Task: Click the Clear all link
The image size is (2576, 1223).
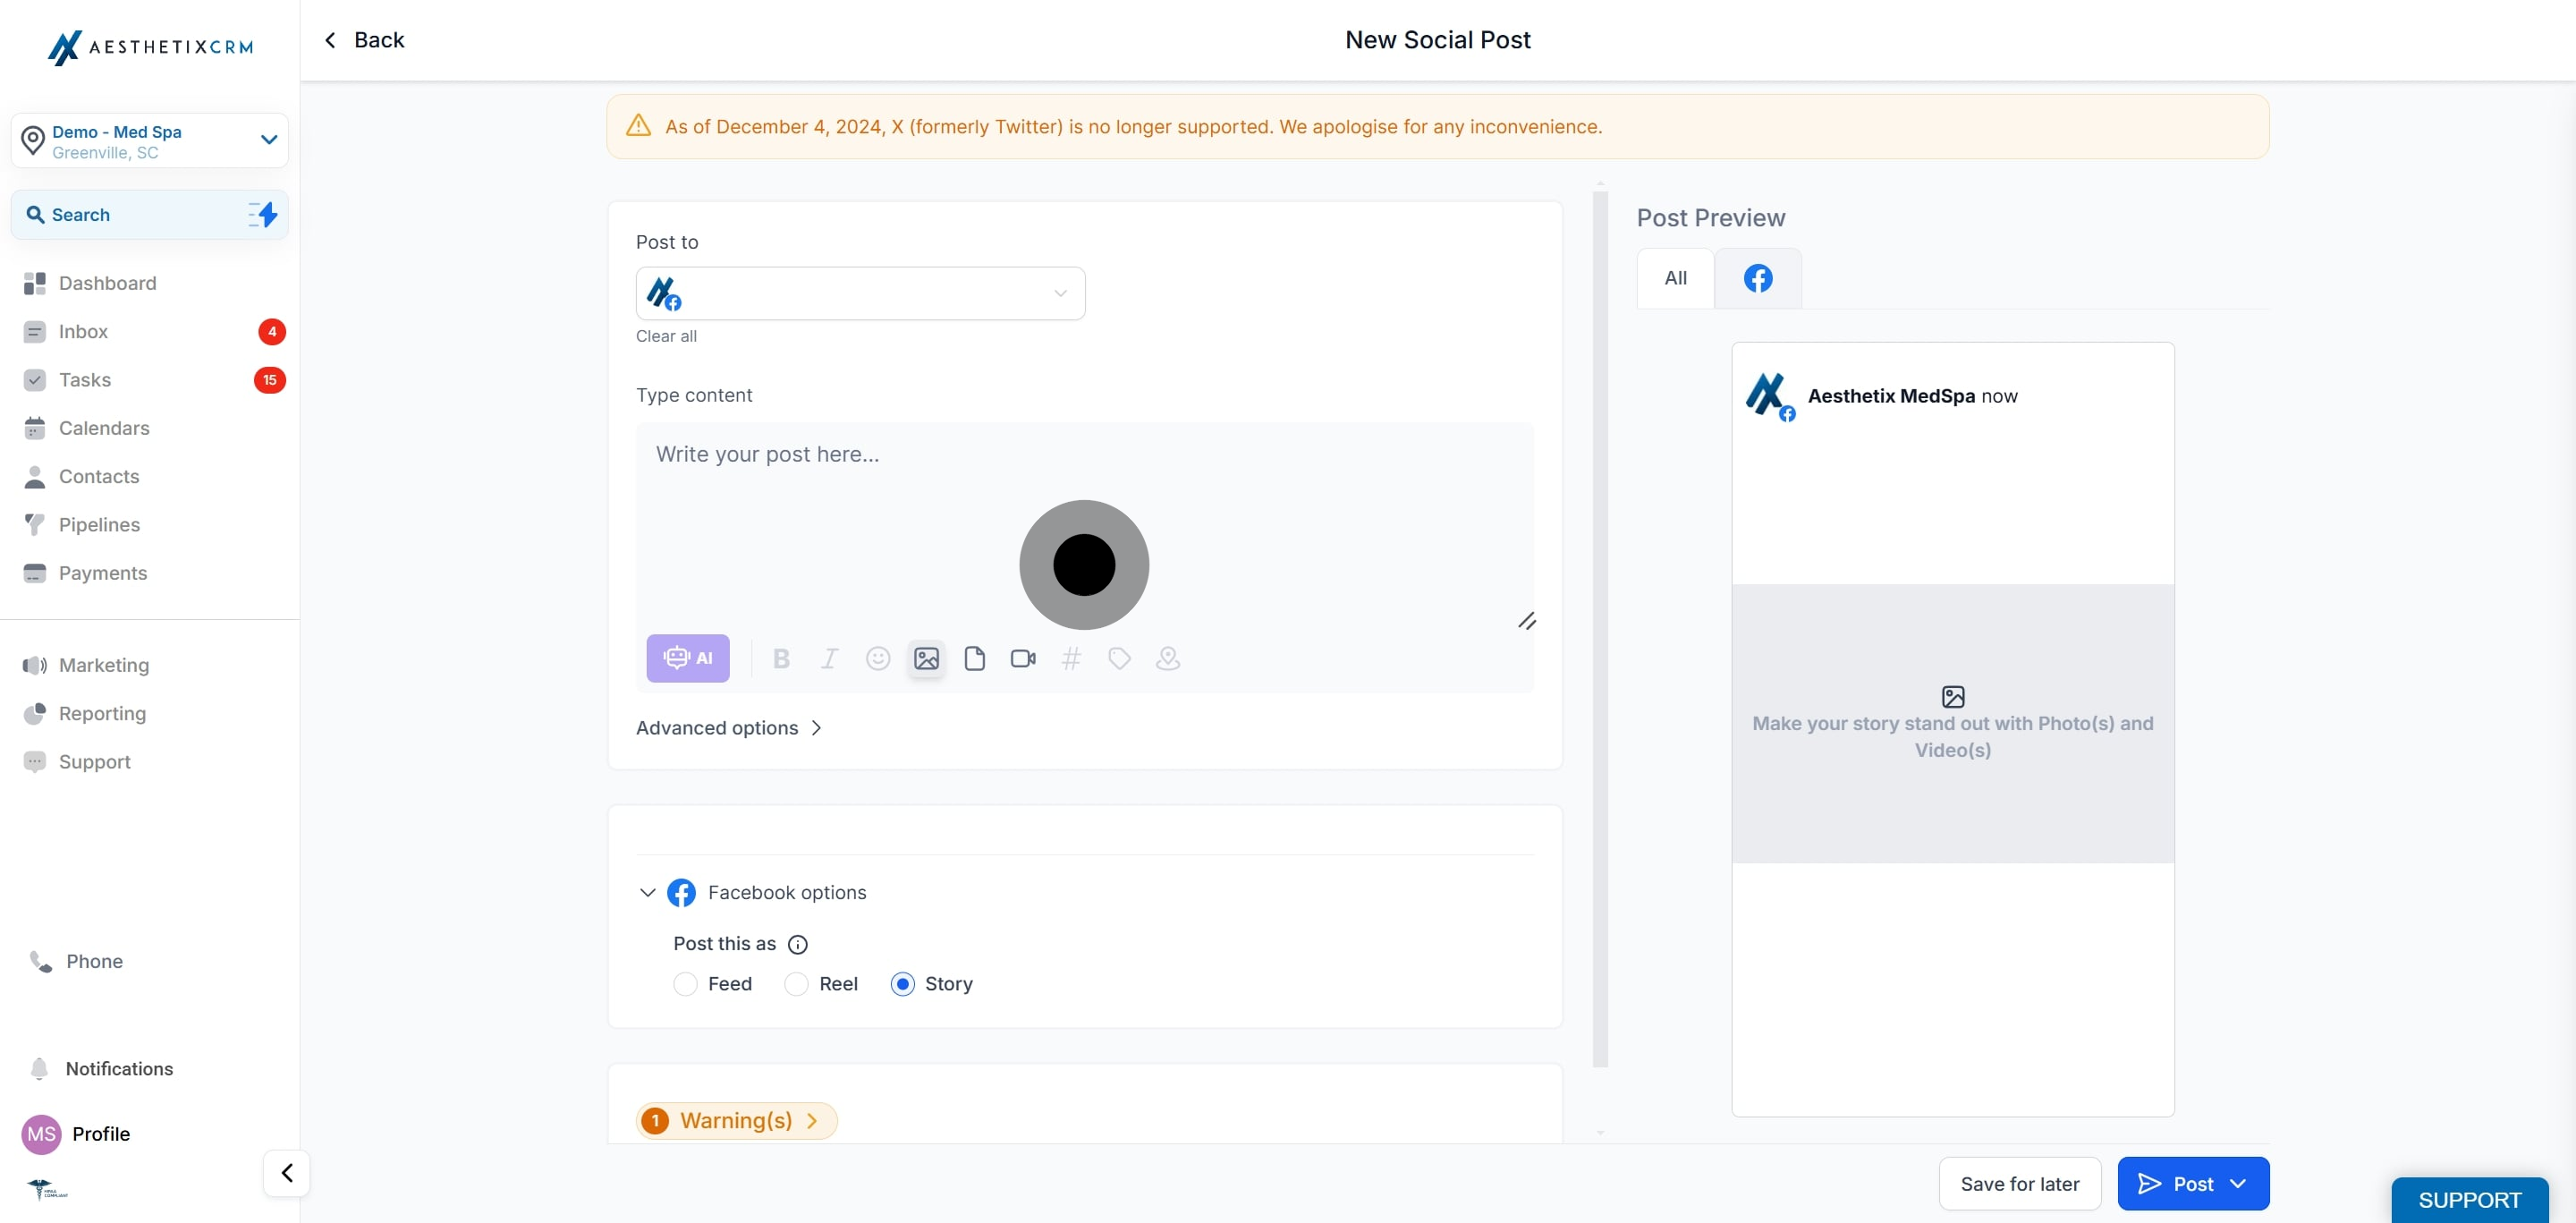Action: point(666,336)
